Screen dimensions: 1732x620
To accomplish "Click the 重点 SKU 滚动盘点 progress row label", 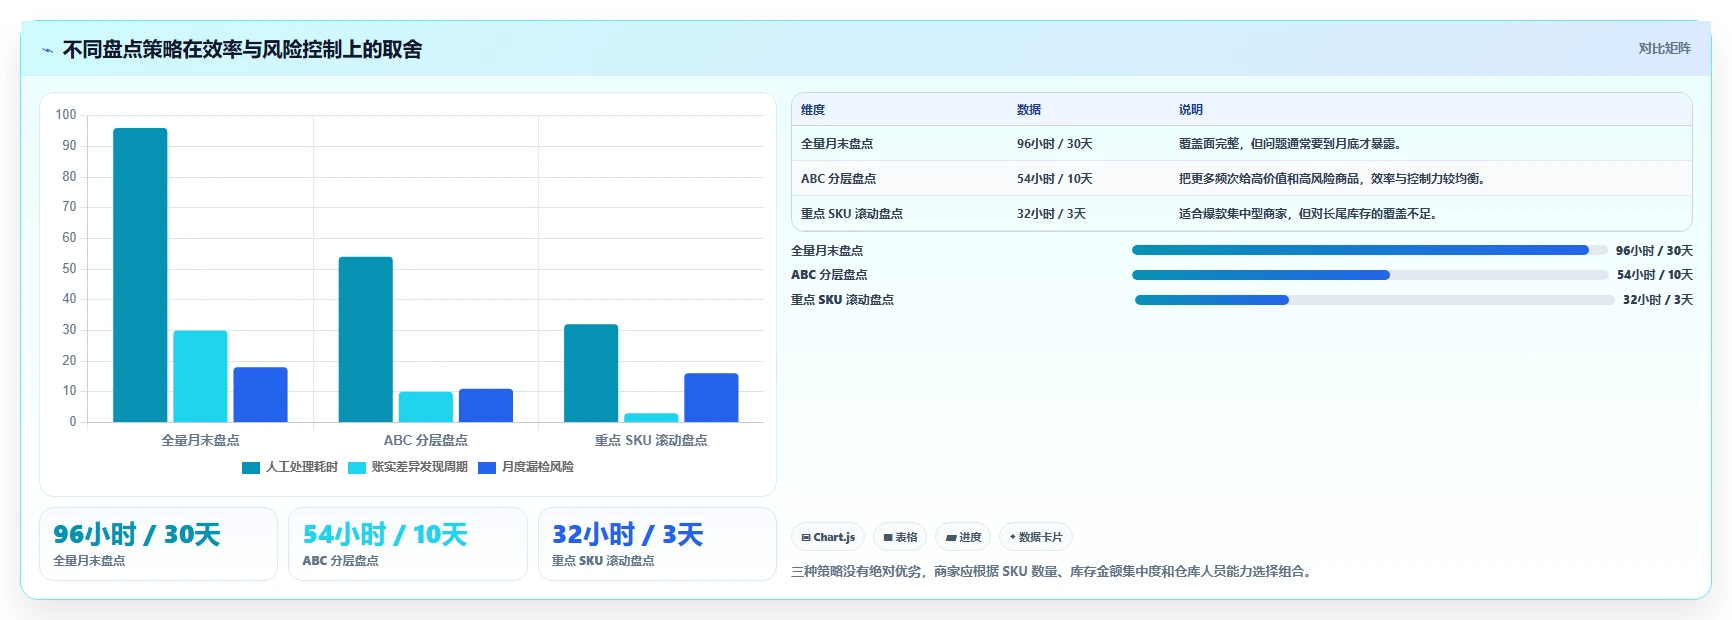I will click(x=842, y=300).
